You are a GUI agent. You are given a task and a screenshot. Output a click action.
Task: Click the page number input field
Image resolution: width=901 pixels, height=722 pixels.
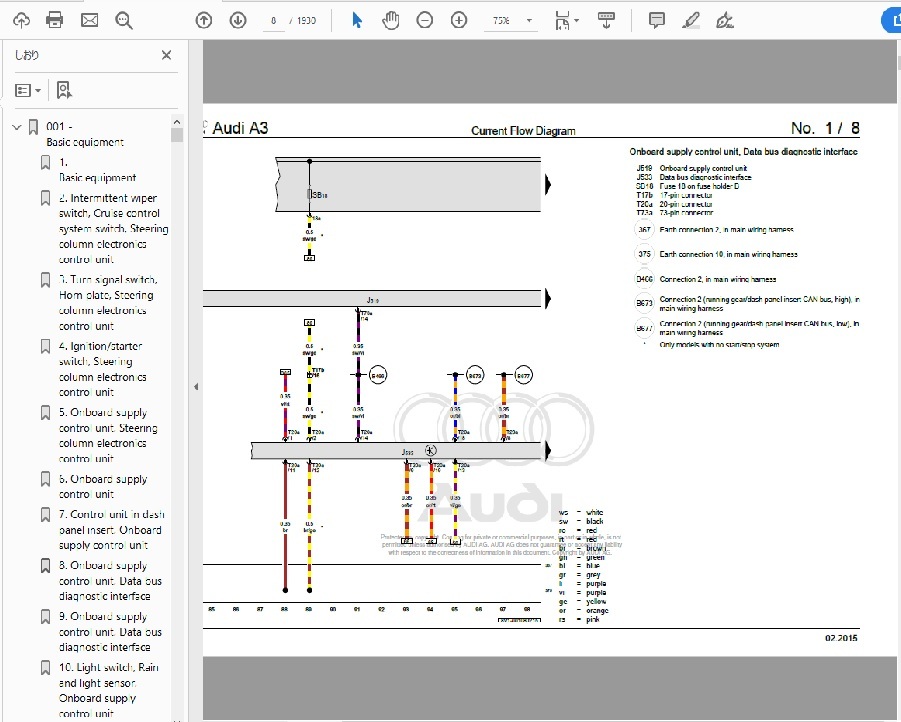tap(274, 21)
